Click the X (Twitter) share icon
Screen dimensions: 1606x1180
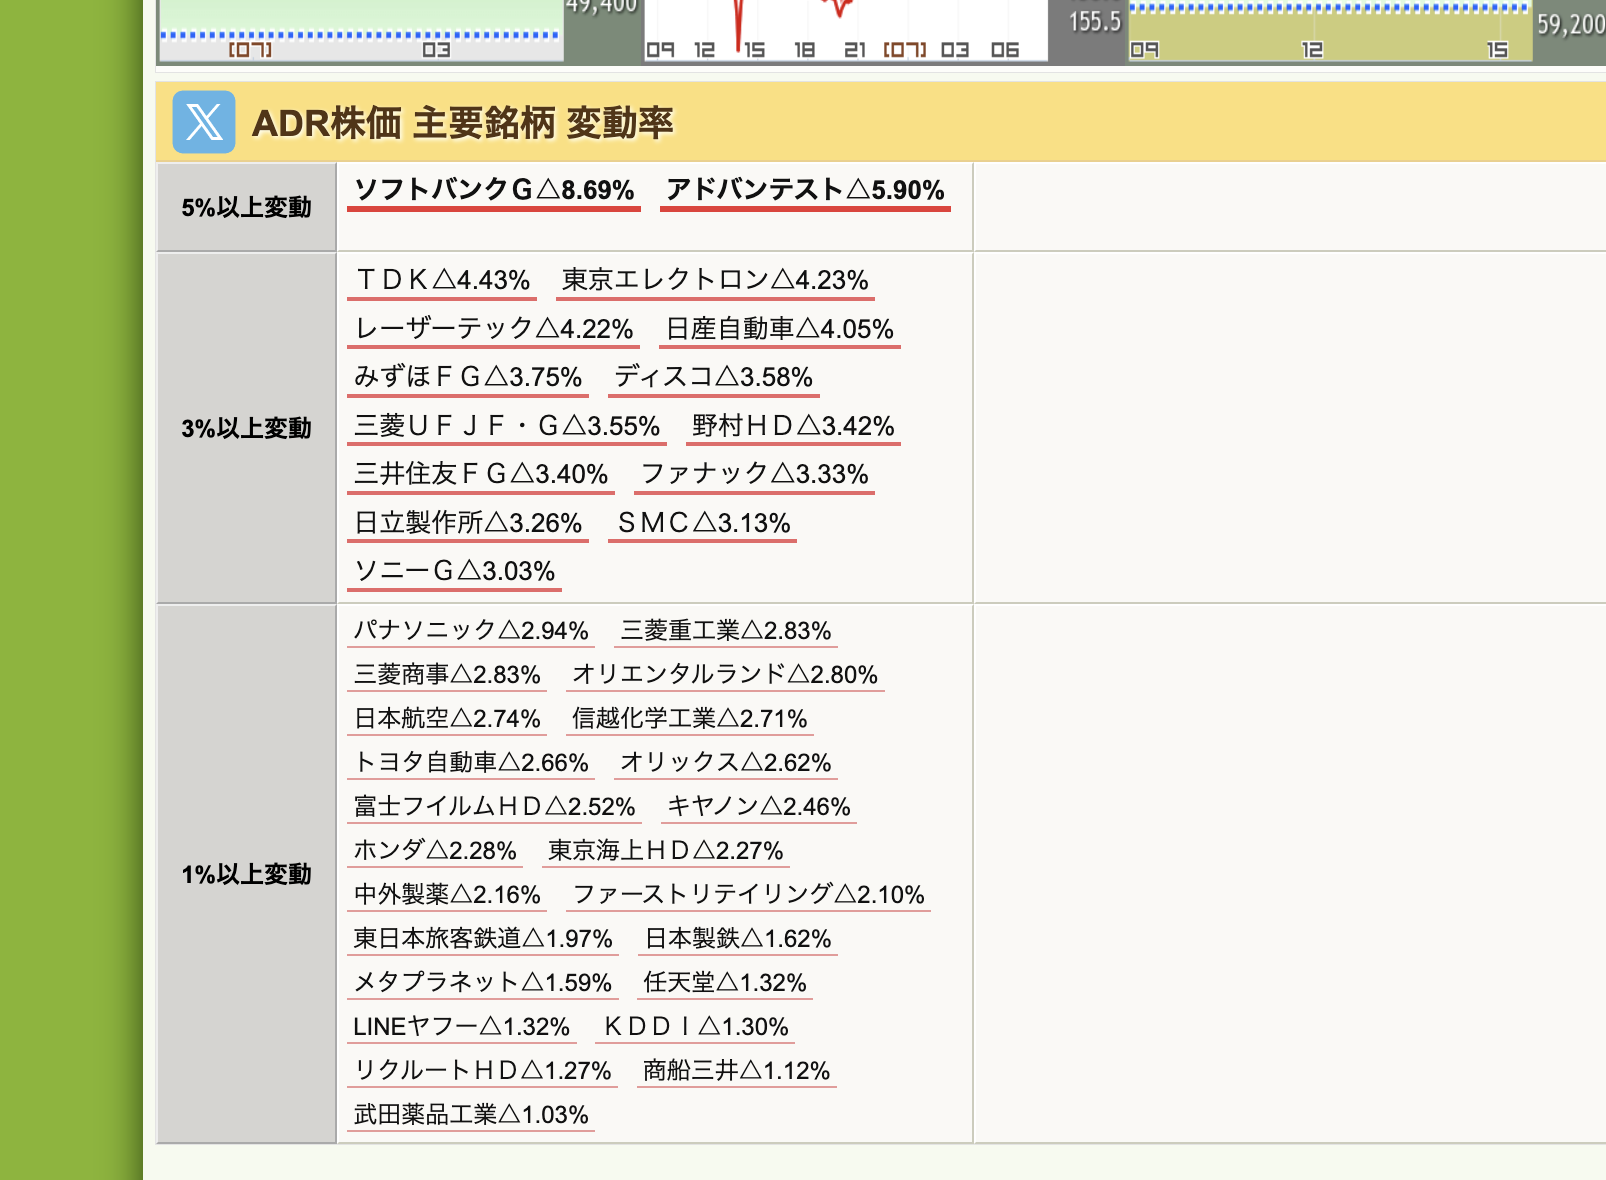click(204, 122)
